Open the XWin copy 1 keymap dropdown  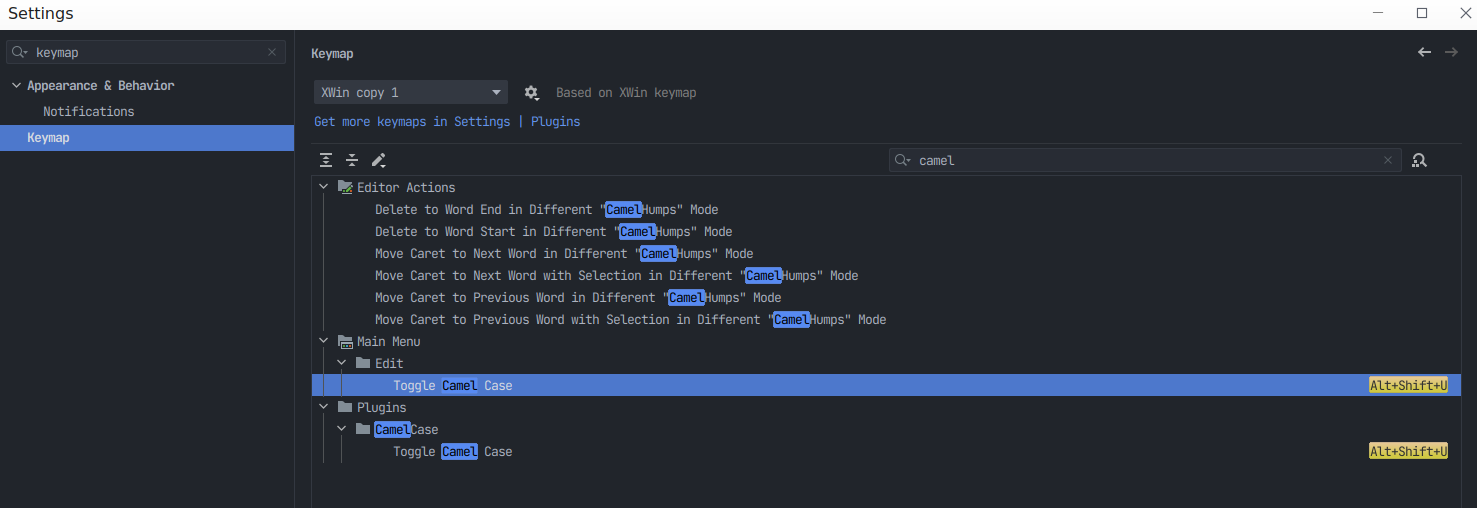pos(411,93)
